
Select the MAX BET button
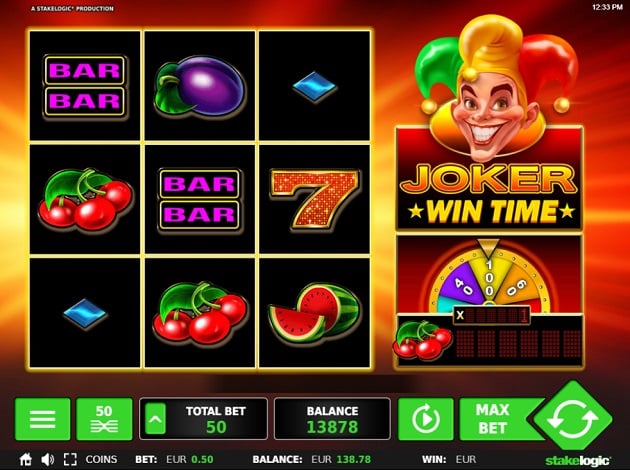494,419
